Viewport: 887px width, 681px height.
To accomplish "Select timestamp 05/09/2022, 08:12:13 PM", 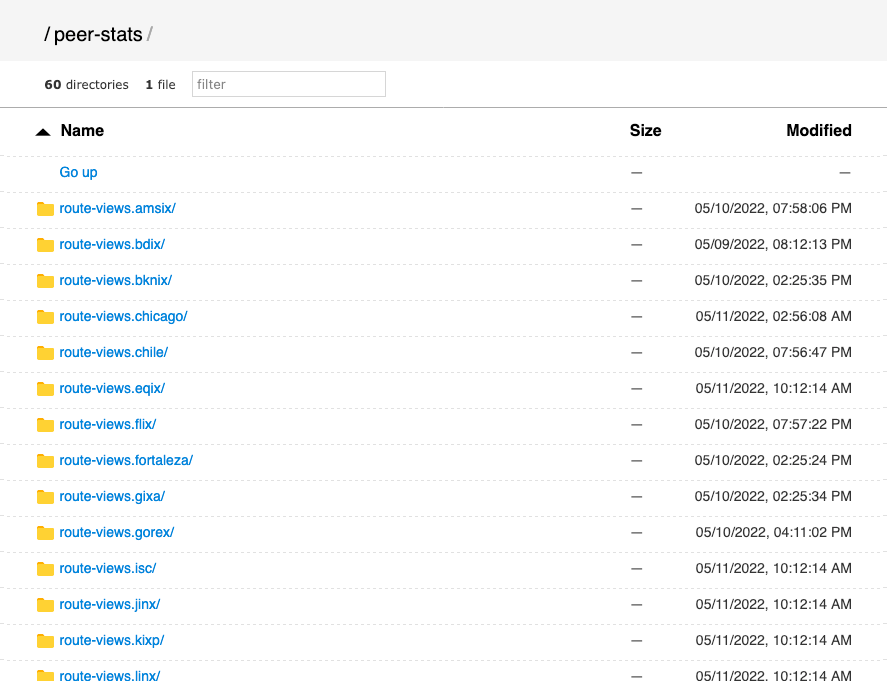I will click(x=773, y=244).
